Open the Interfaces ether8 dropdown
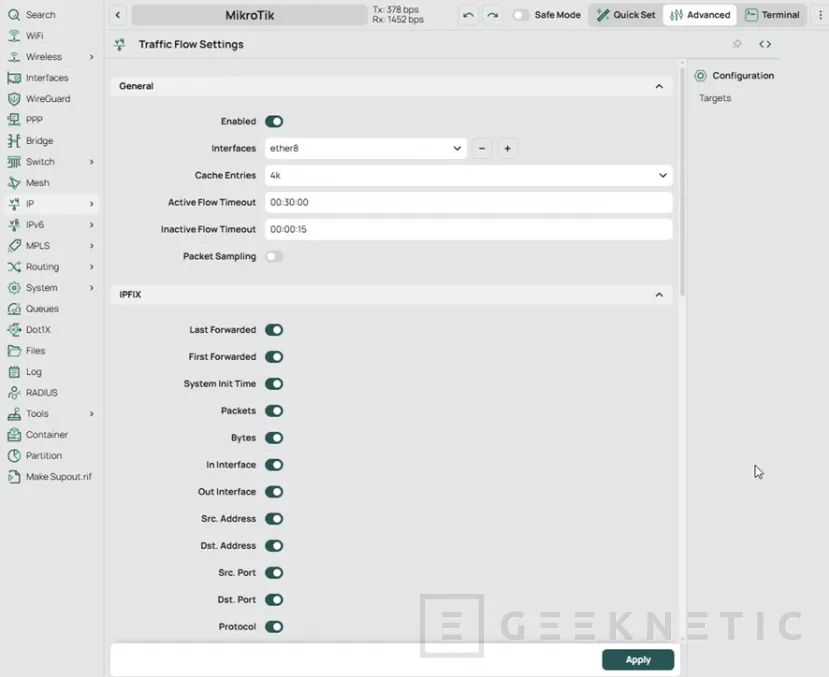The image size is (829, 677). [x=366, y=148]
